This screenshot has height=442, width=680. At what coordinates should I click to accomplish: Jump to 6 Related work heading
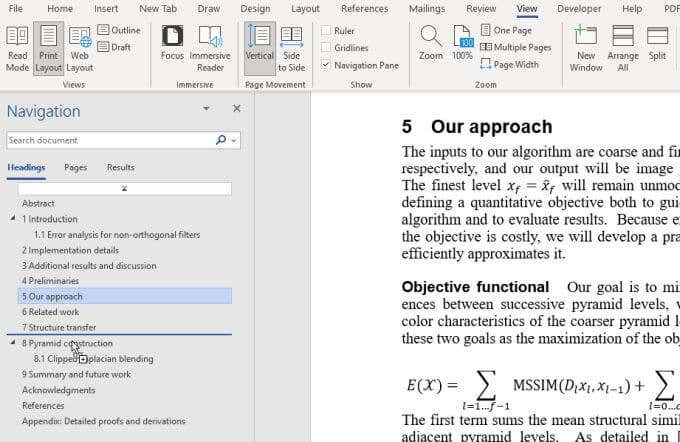point(50,312)
